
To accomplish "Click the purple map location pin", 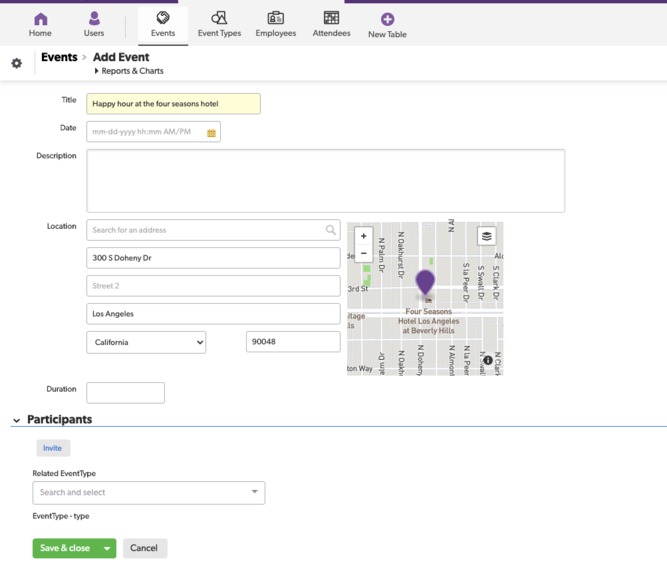I will (x=425, y=282).
